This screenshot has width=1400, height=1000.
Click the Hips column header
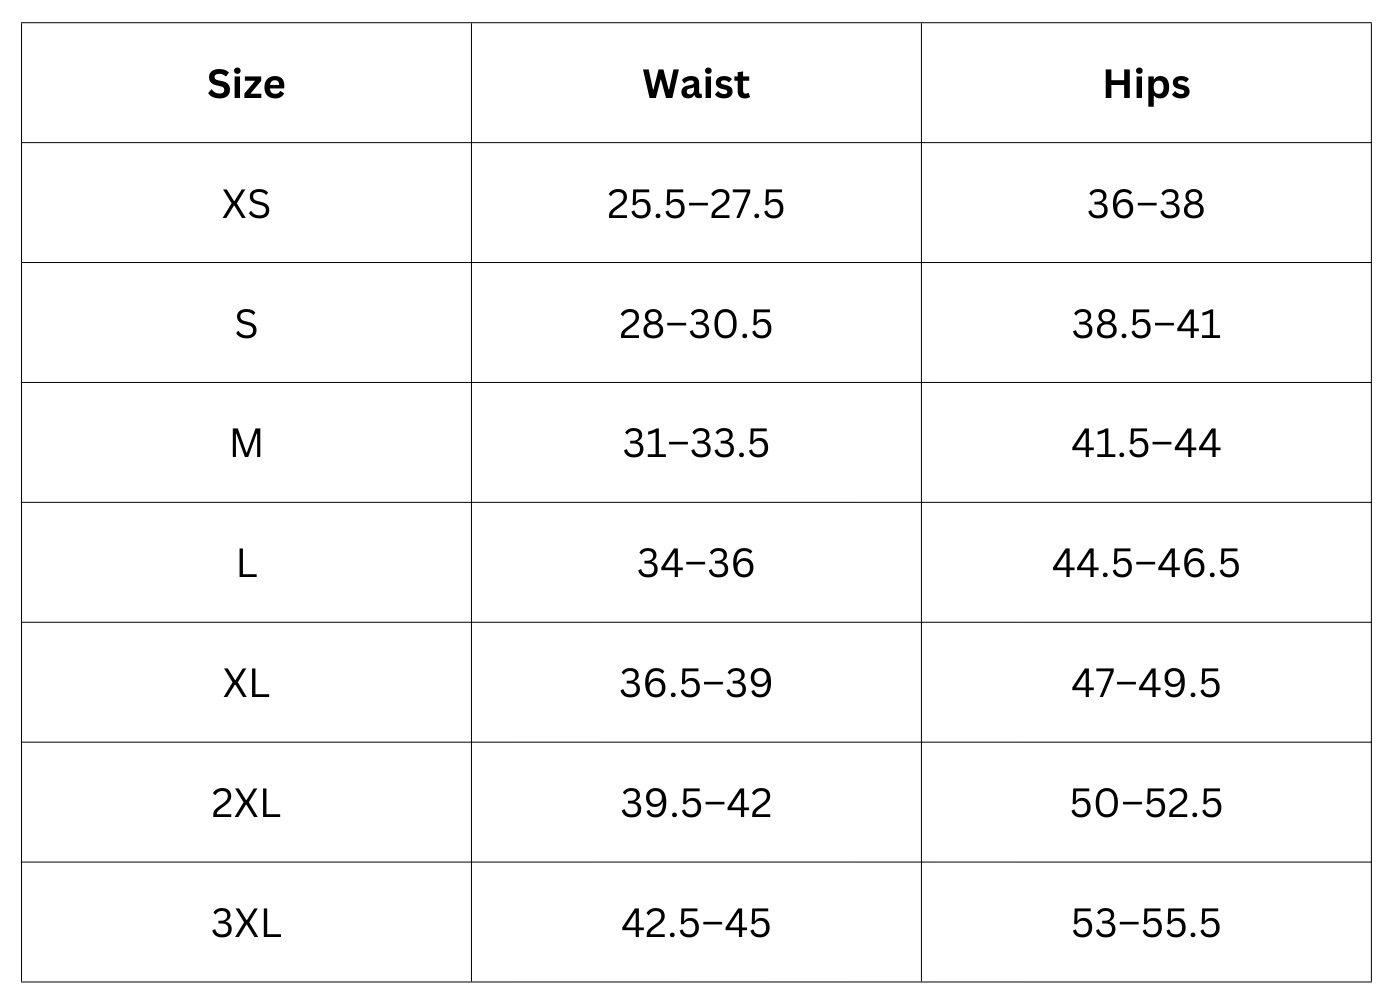pos(1146,84)
